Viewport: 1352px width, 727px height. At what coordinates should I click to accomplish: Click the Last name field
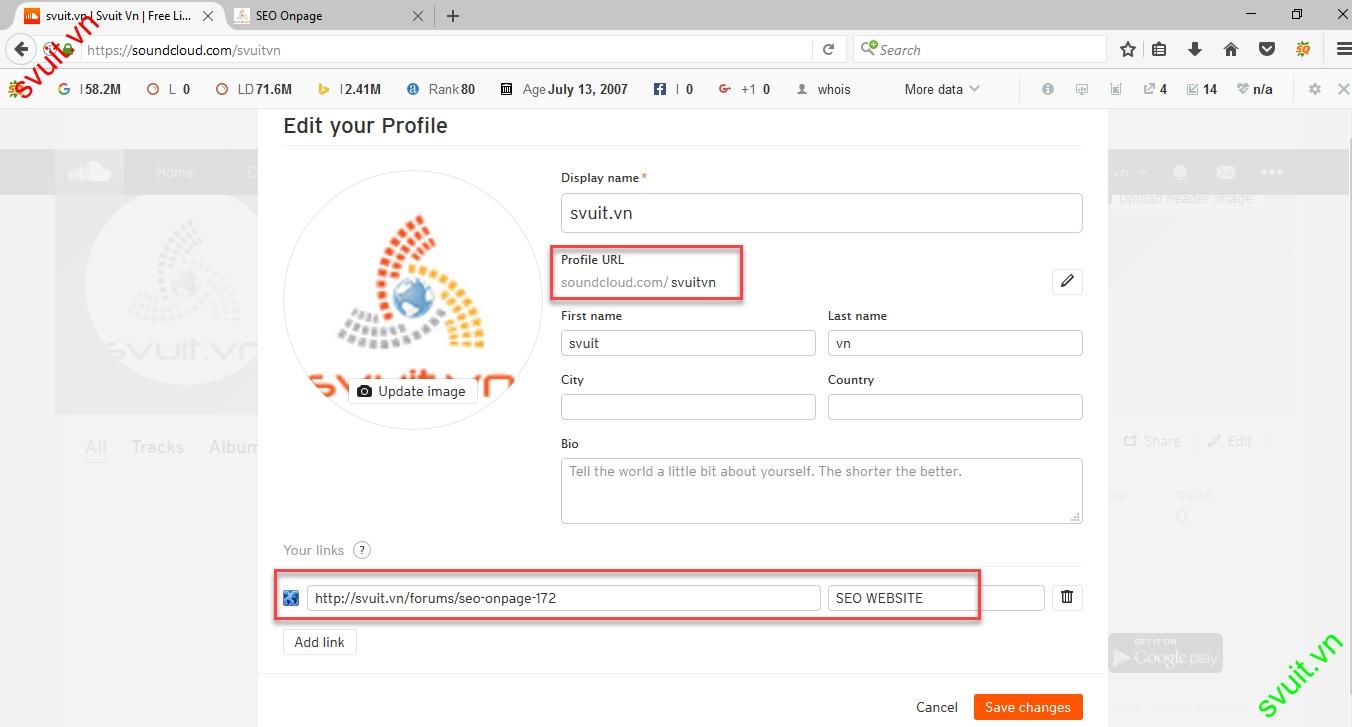[955, 343]
